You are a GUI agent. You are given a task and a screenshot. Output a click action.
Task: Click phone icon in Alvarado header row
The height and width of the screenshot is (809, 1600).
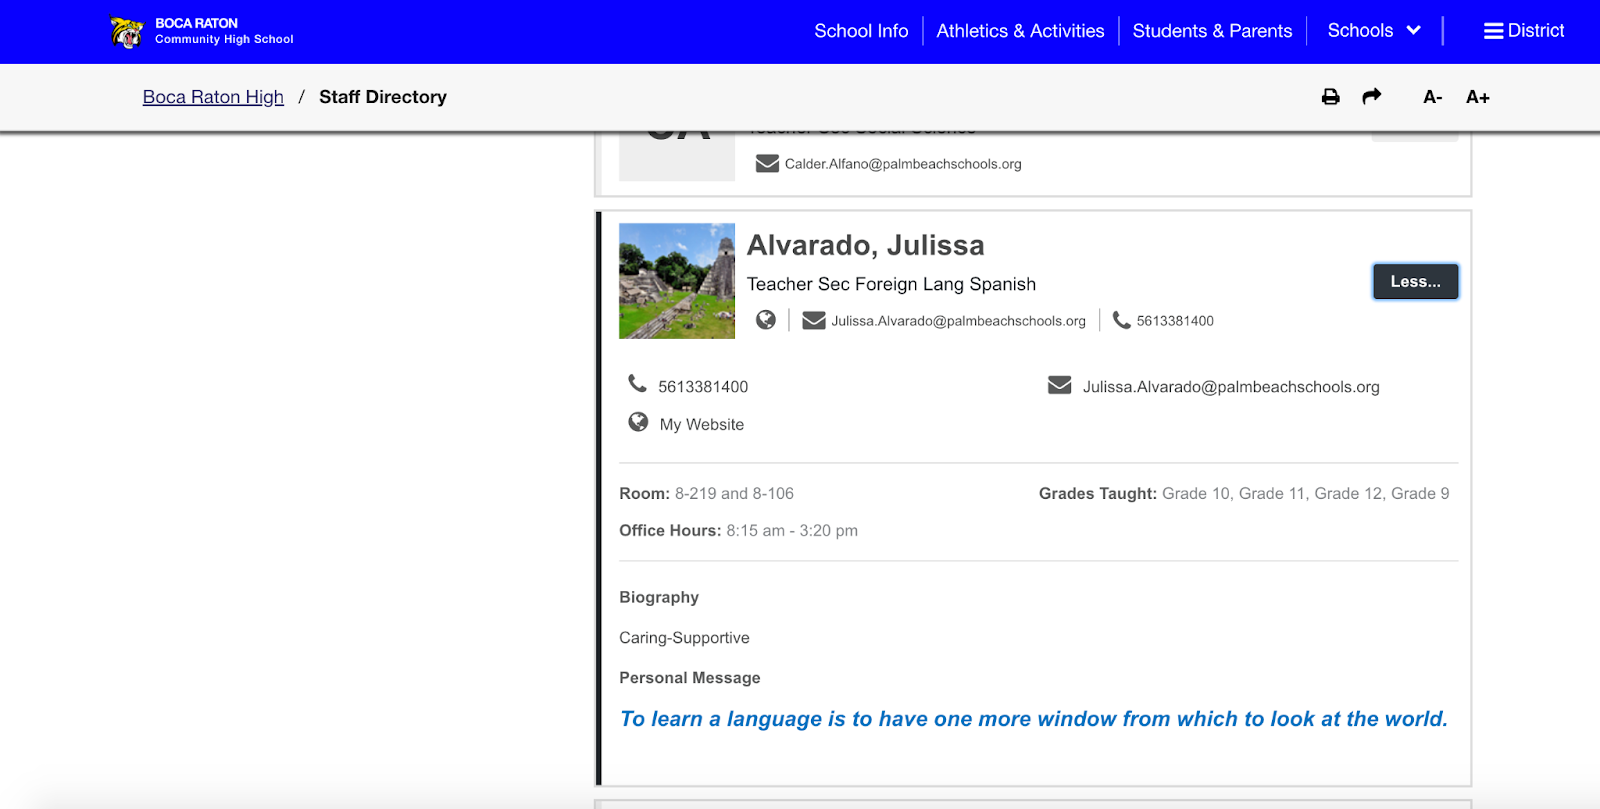point(1122,320)
